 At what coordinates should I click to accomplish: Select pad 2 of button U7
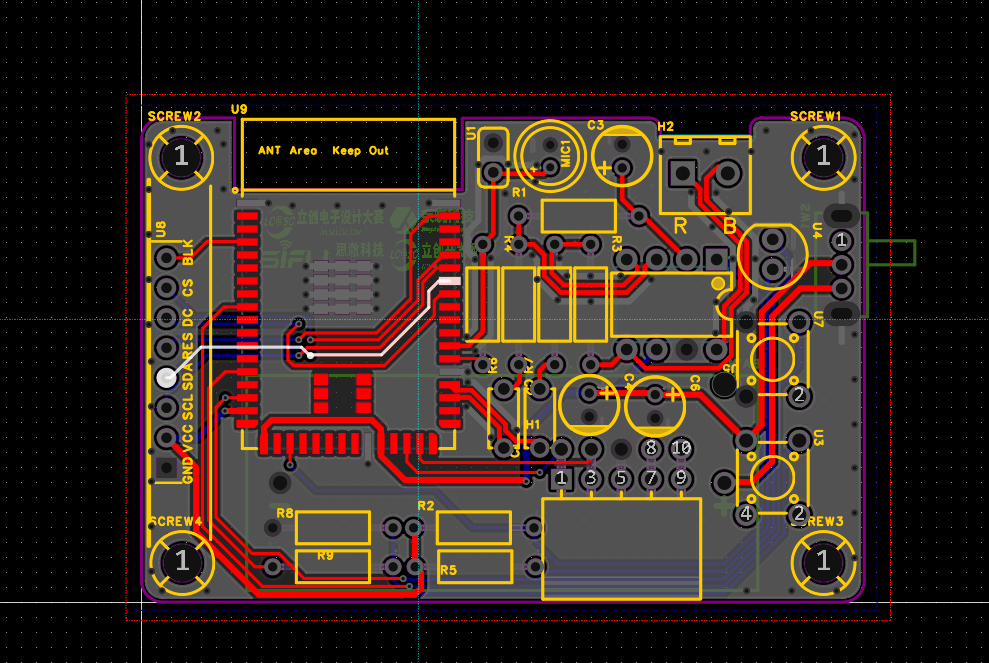799,396
